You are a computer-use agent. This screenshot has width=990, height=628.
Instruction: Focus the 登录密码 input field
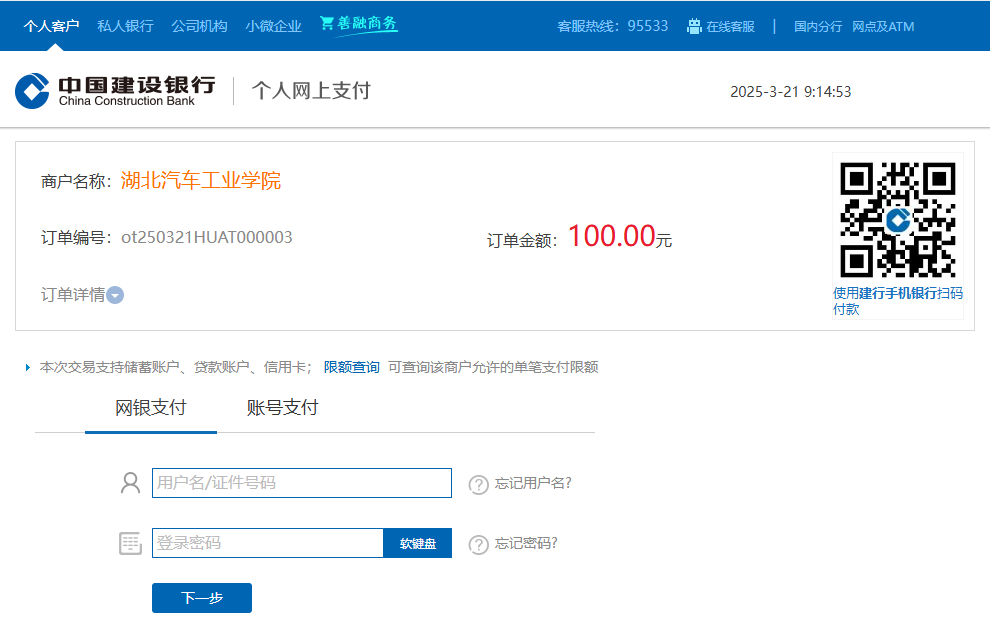point(268,543)
